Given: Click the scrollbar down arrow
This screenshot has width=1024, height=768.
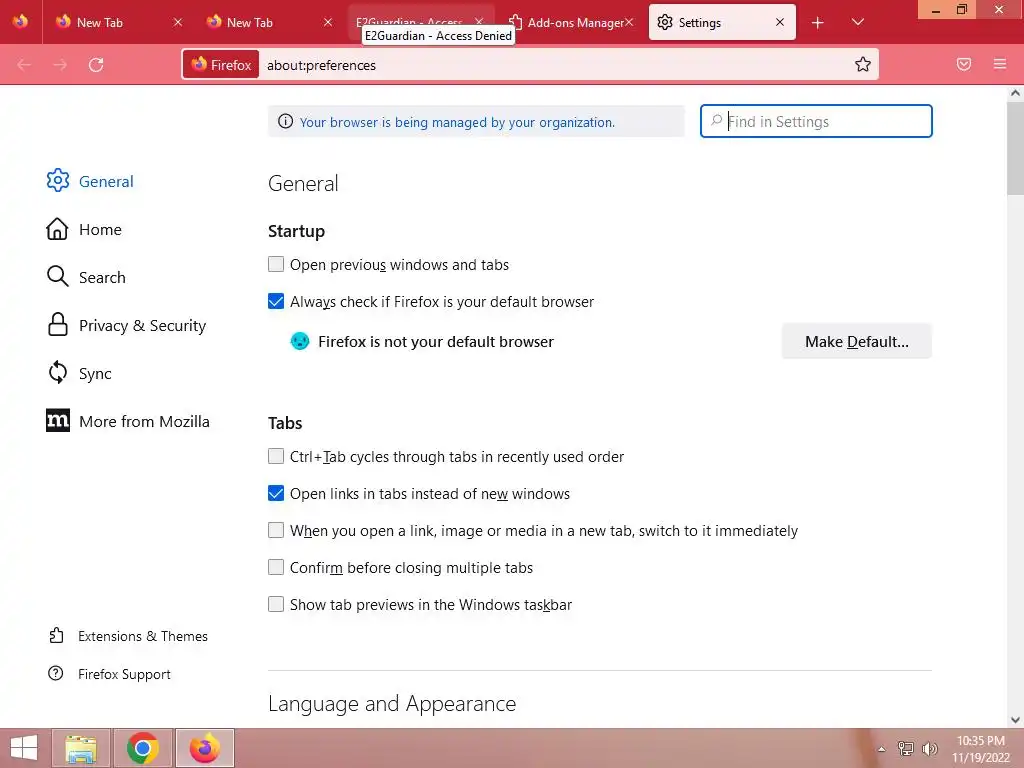Looking at the screenshot, I should (1015, 720).
